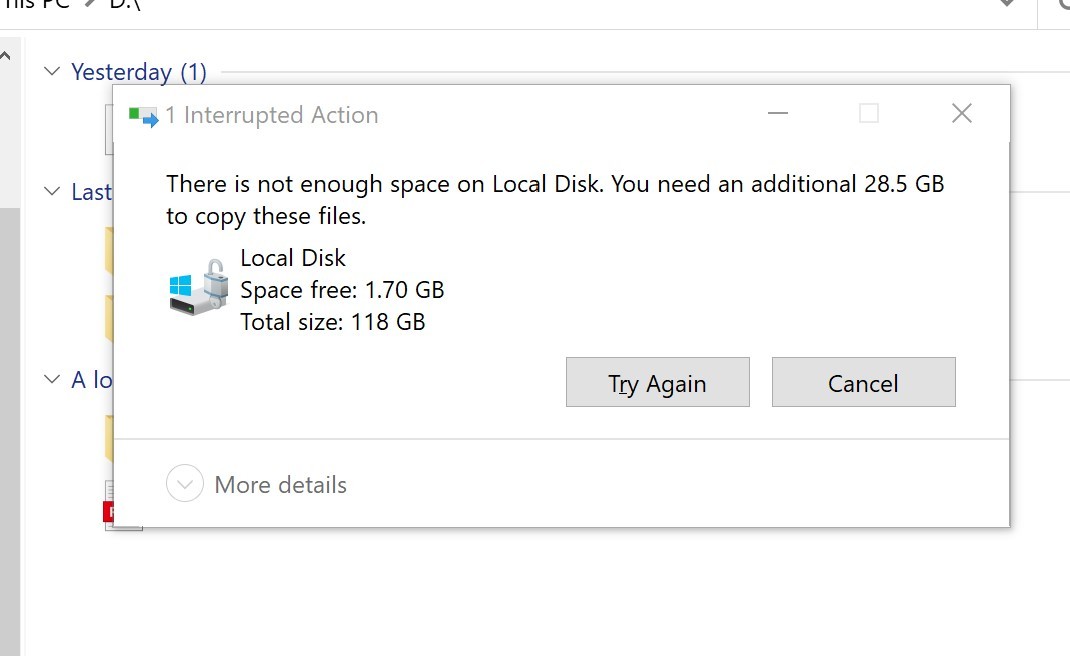This screenshot has width=1070, height=656.
Task: Click the Local Disk drive icon
Action: point(199,287)
